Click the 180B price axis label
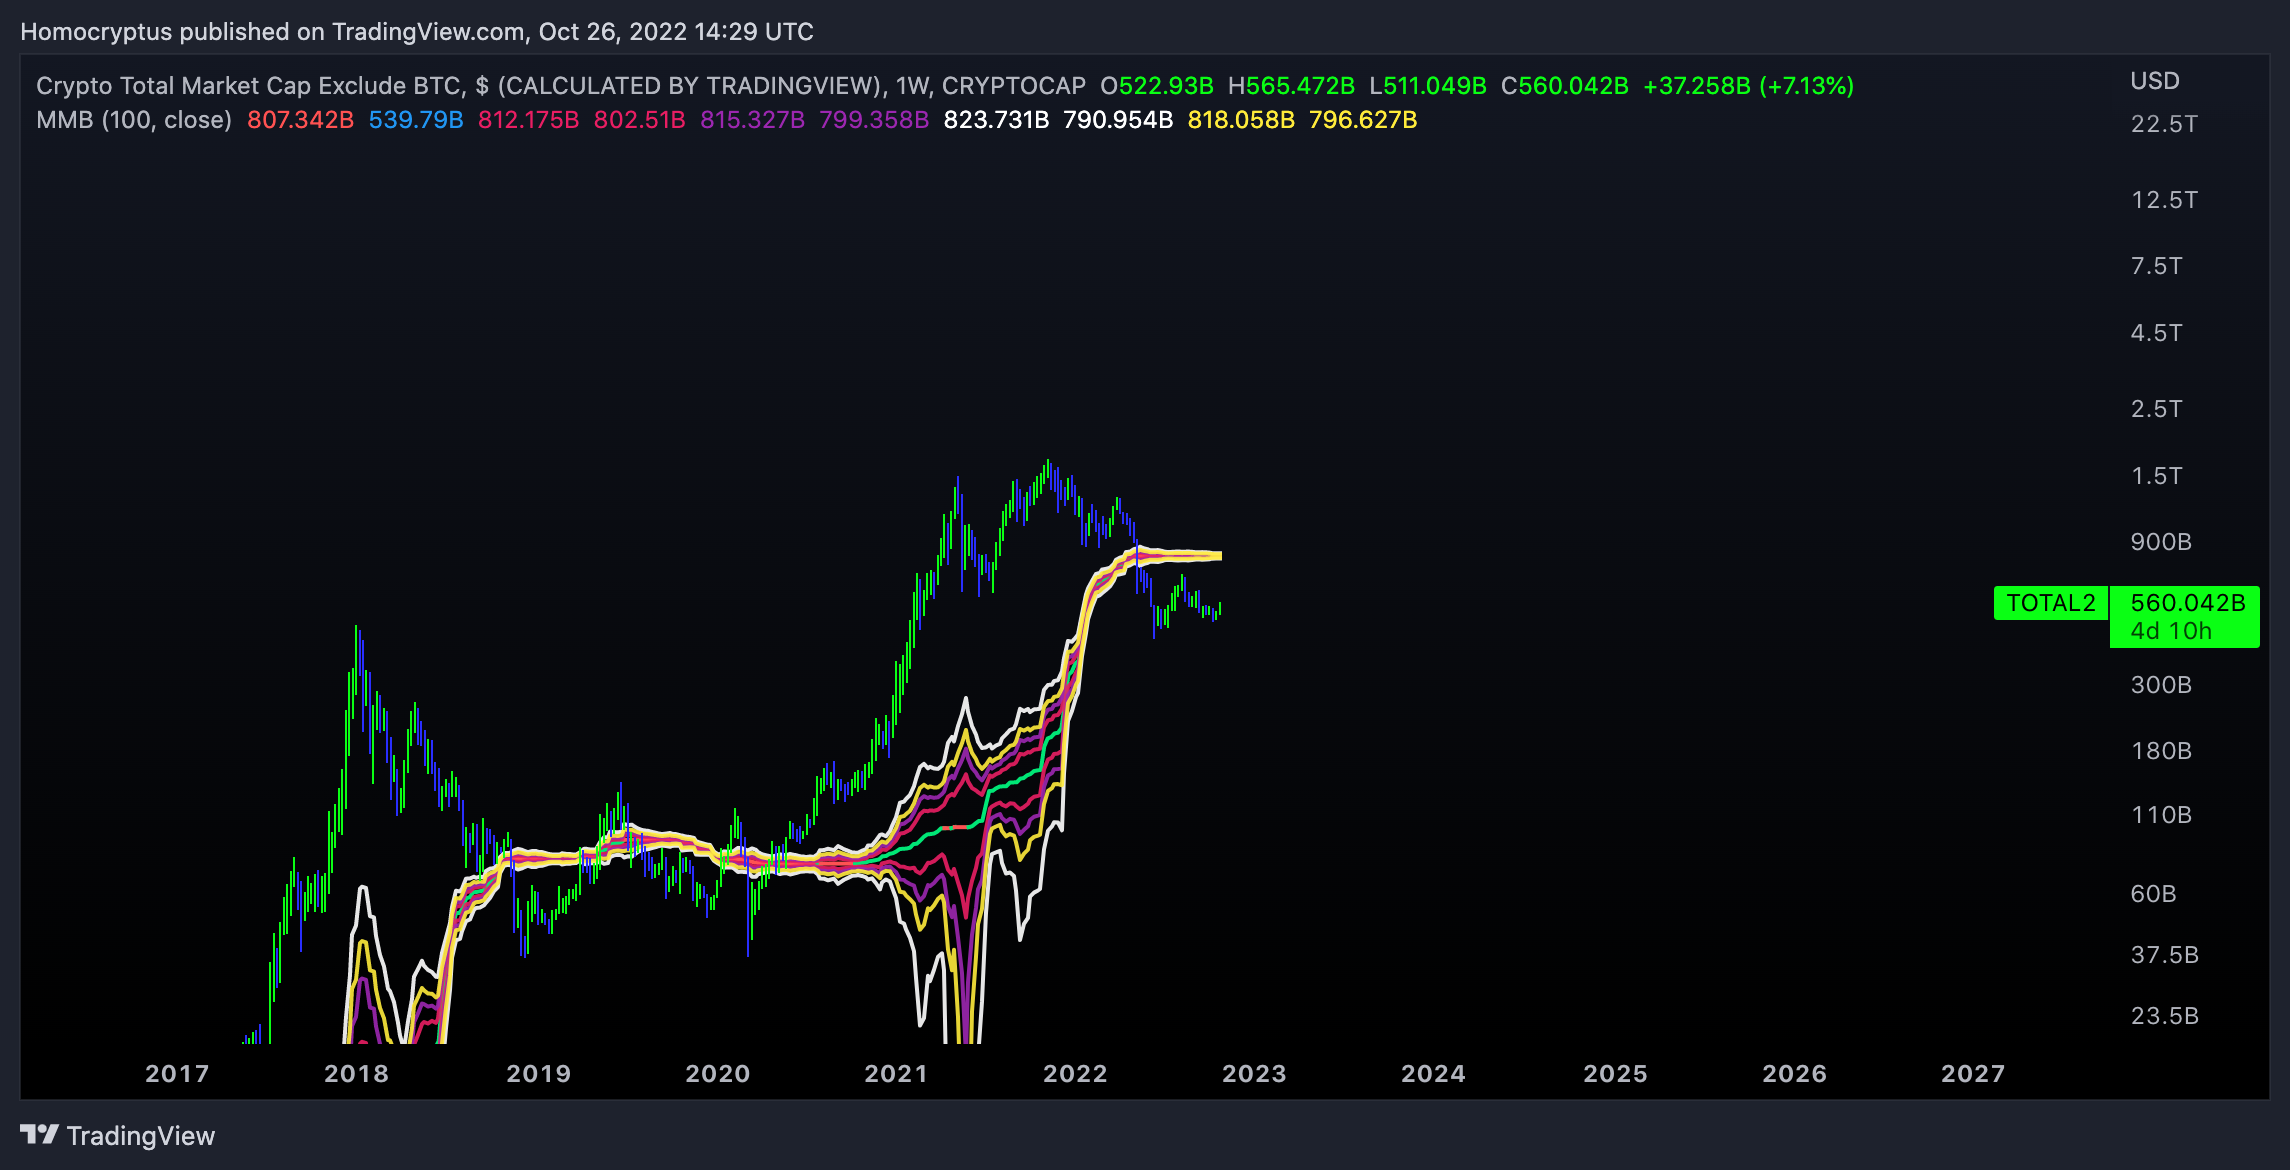Image resolution: width=2290 pixels, height=1170 pixels. [x=2161, y=751]
